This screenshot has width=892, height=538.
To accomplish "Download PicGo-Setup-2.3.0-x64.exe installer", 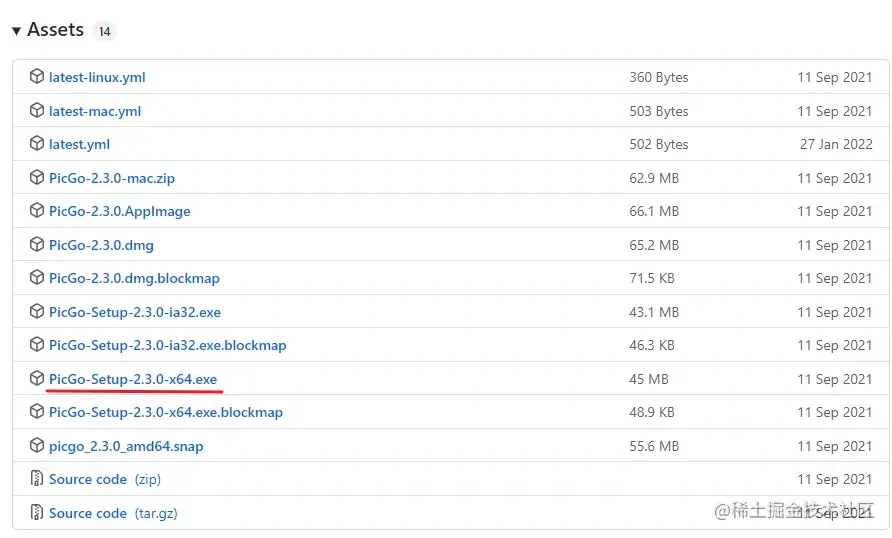I will coord(133,379).
